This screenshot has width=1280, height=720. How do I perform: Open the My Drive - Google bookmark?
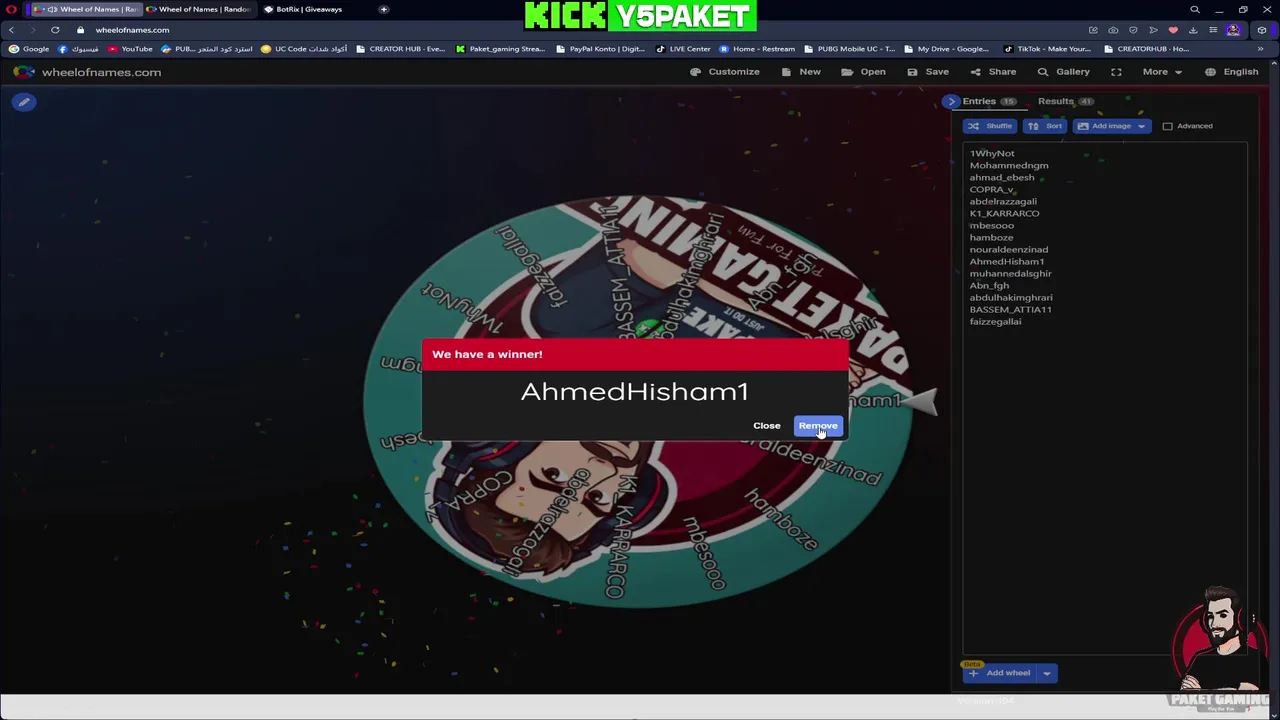(x=946, y=49)
